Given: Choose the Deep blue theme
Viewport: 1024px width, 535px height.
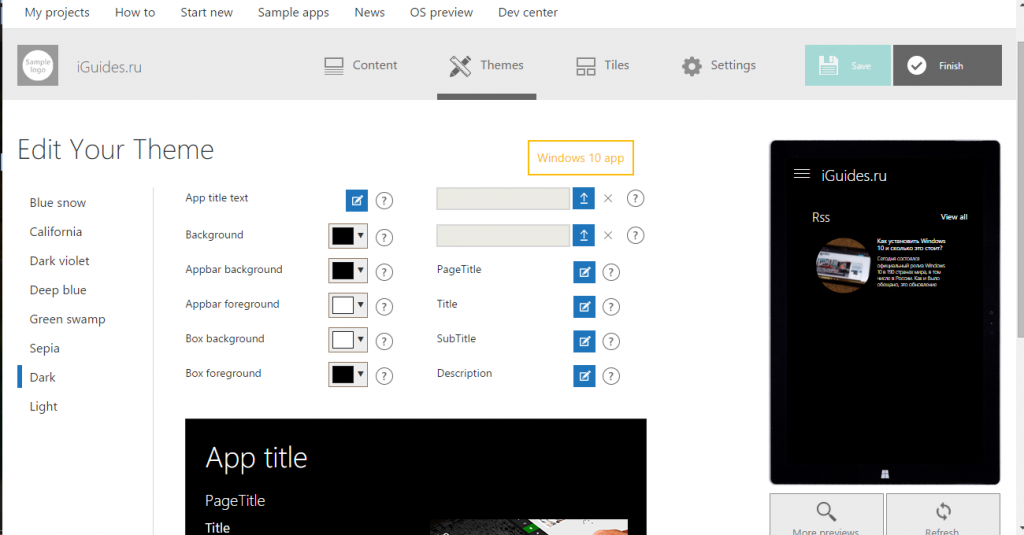Looking at the screenshot, I should coord(57,290).
